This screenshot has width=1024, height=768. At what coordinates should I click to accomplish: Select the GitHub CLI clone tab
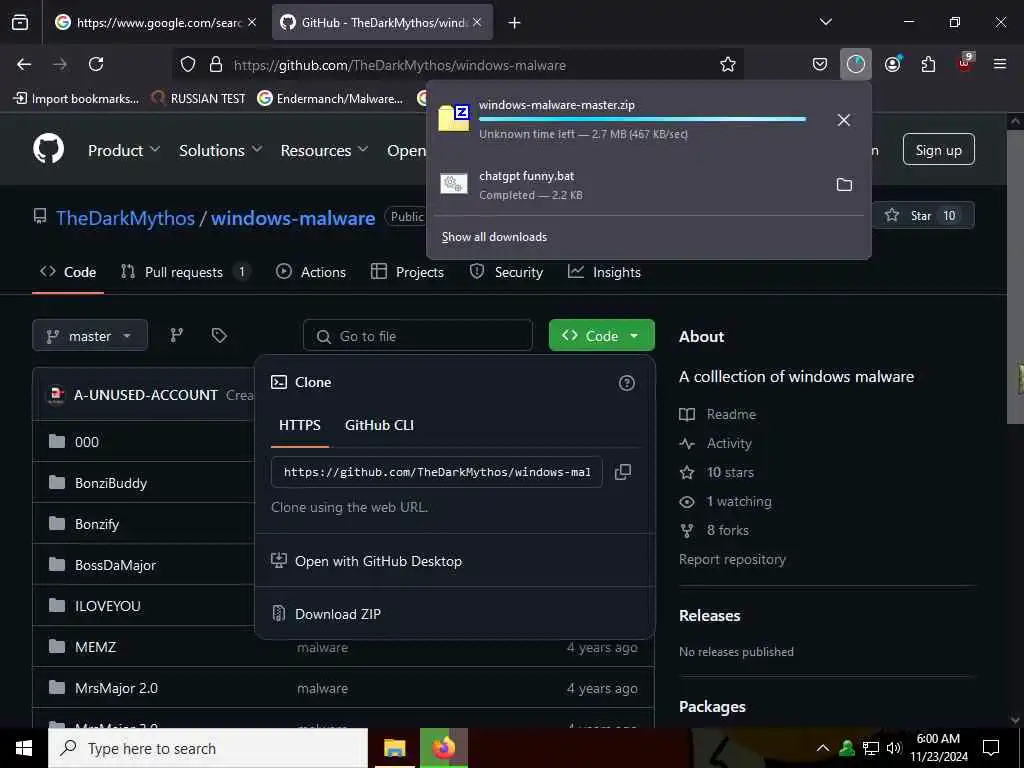pos(379,425)
